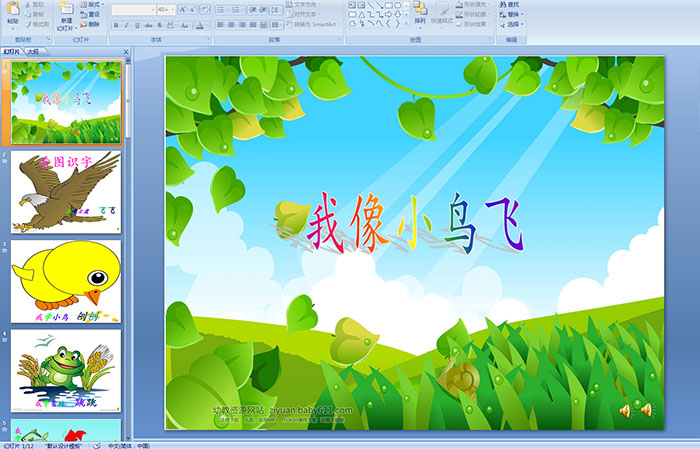This screenshot has width=700, height=449.
Task: Select slide 2 thumbnail with eagle
Action: tap(66, 192)
